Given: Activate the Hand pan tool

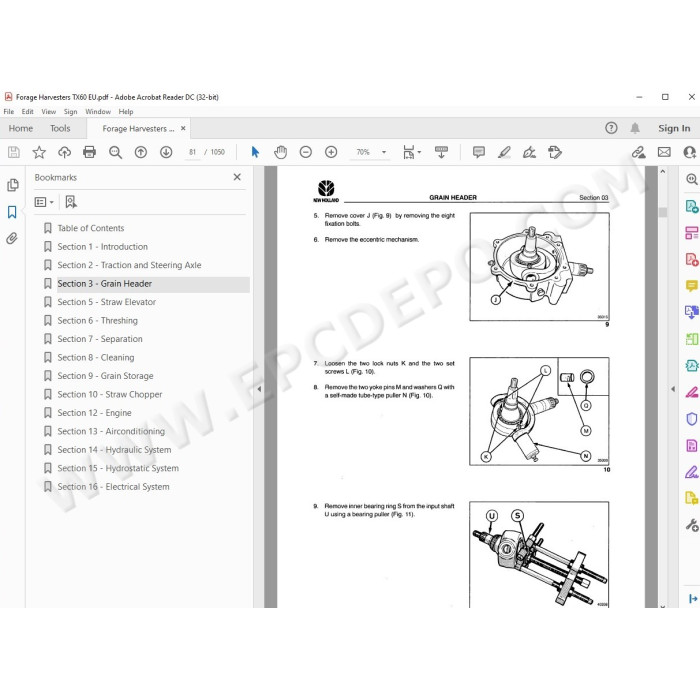Looking at the screenshot, I should [280, 152].
